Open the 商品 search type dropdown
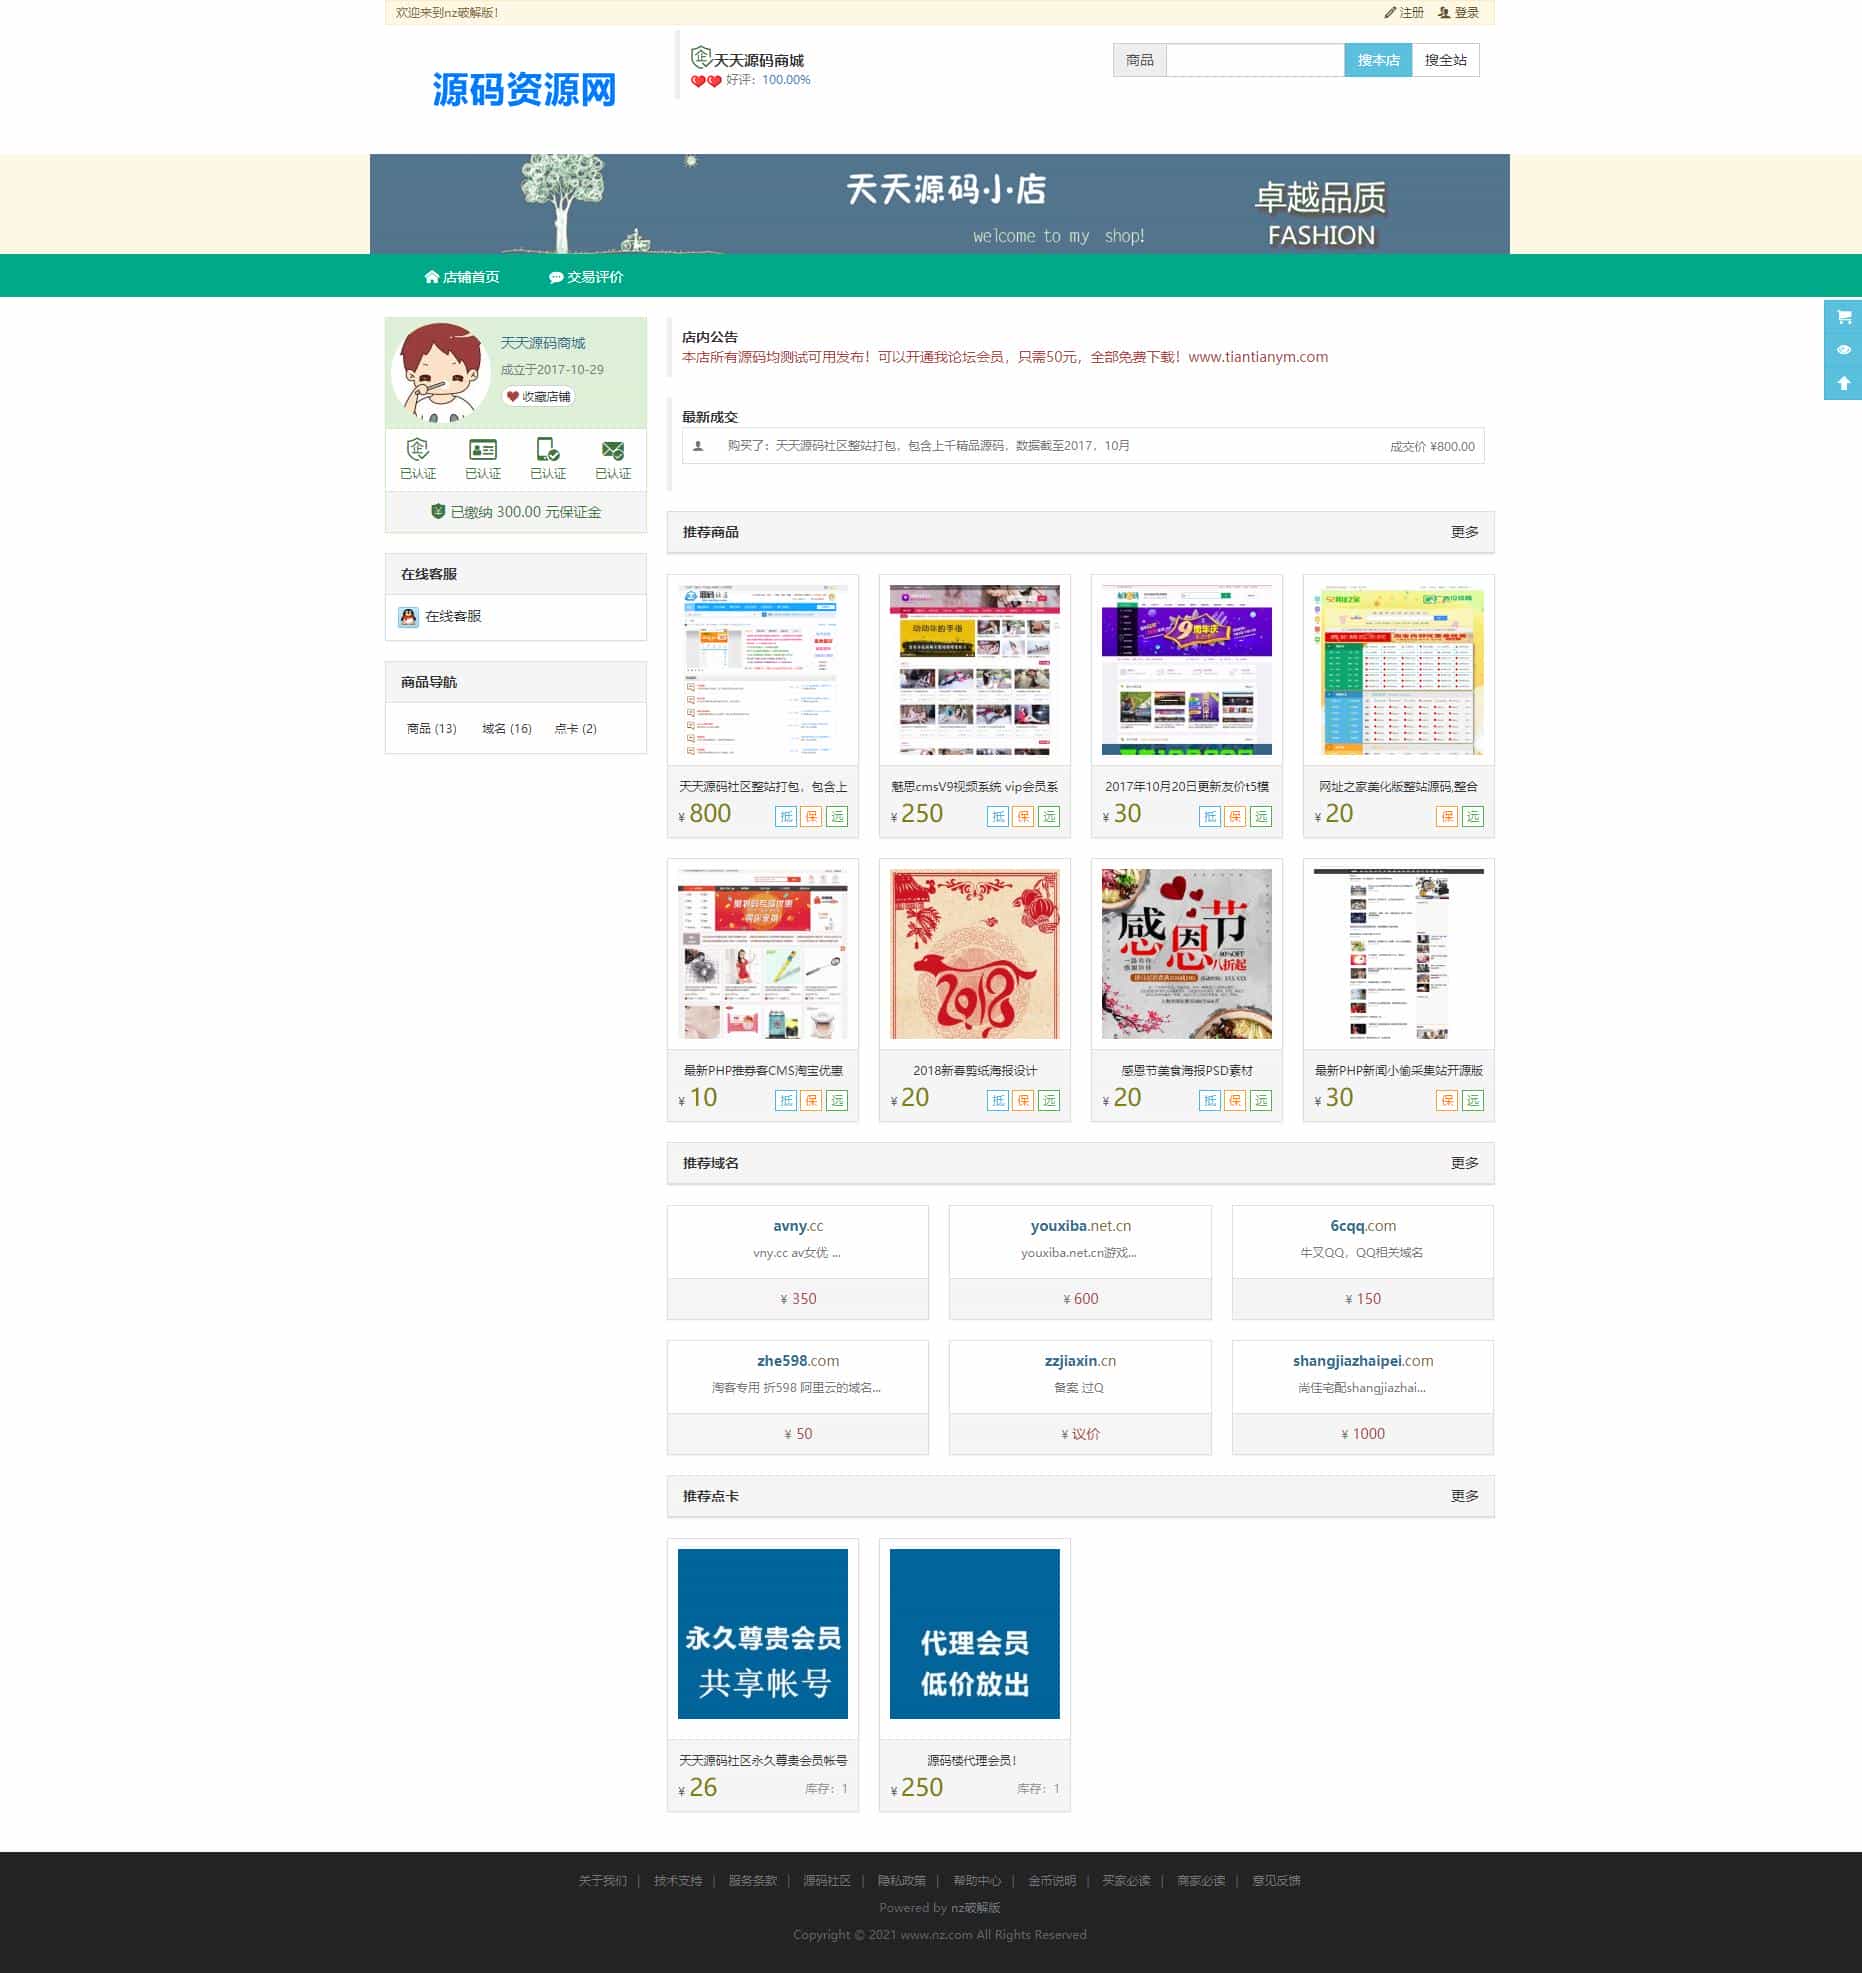This screenshot has width=1862, height=1973. [x=1140, y=60]
